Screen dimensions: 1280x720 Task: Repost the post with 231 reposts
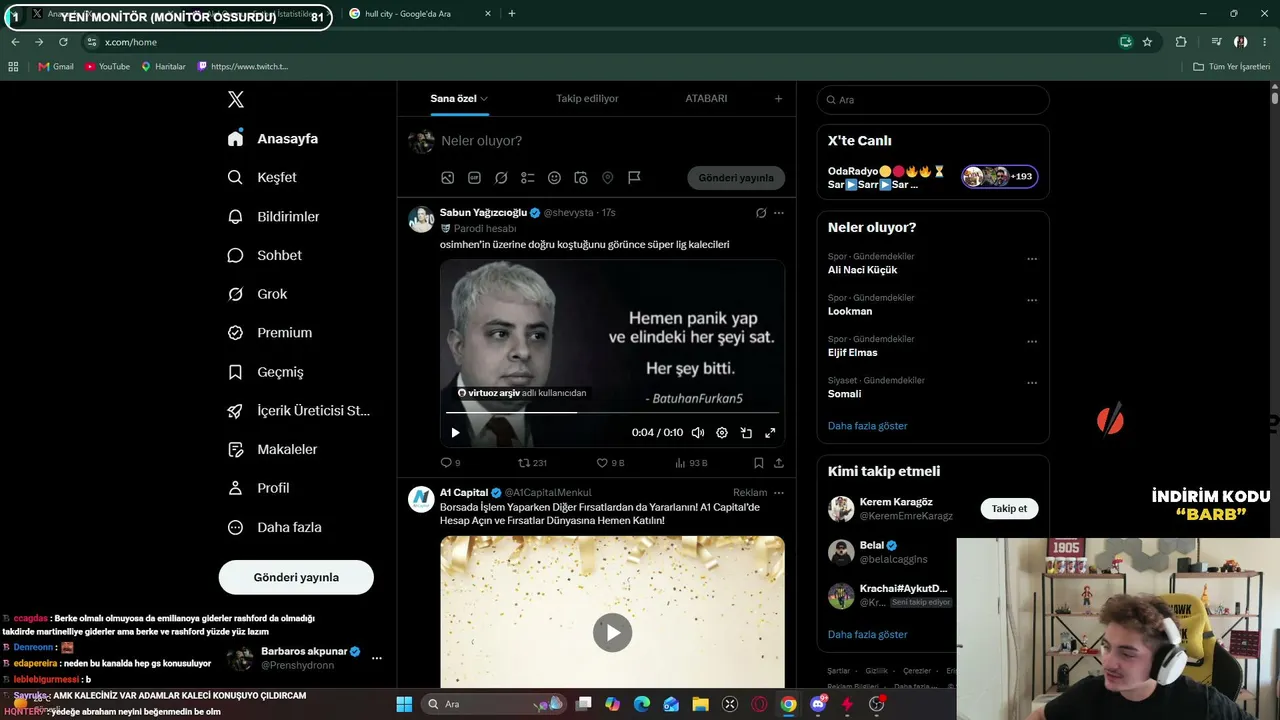[x=532, y=463]
